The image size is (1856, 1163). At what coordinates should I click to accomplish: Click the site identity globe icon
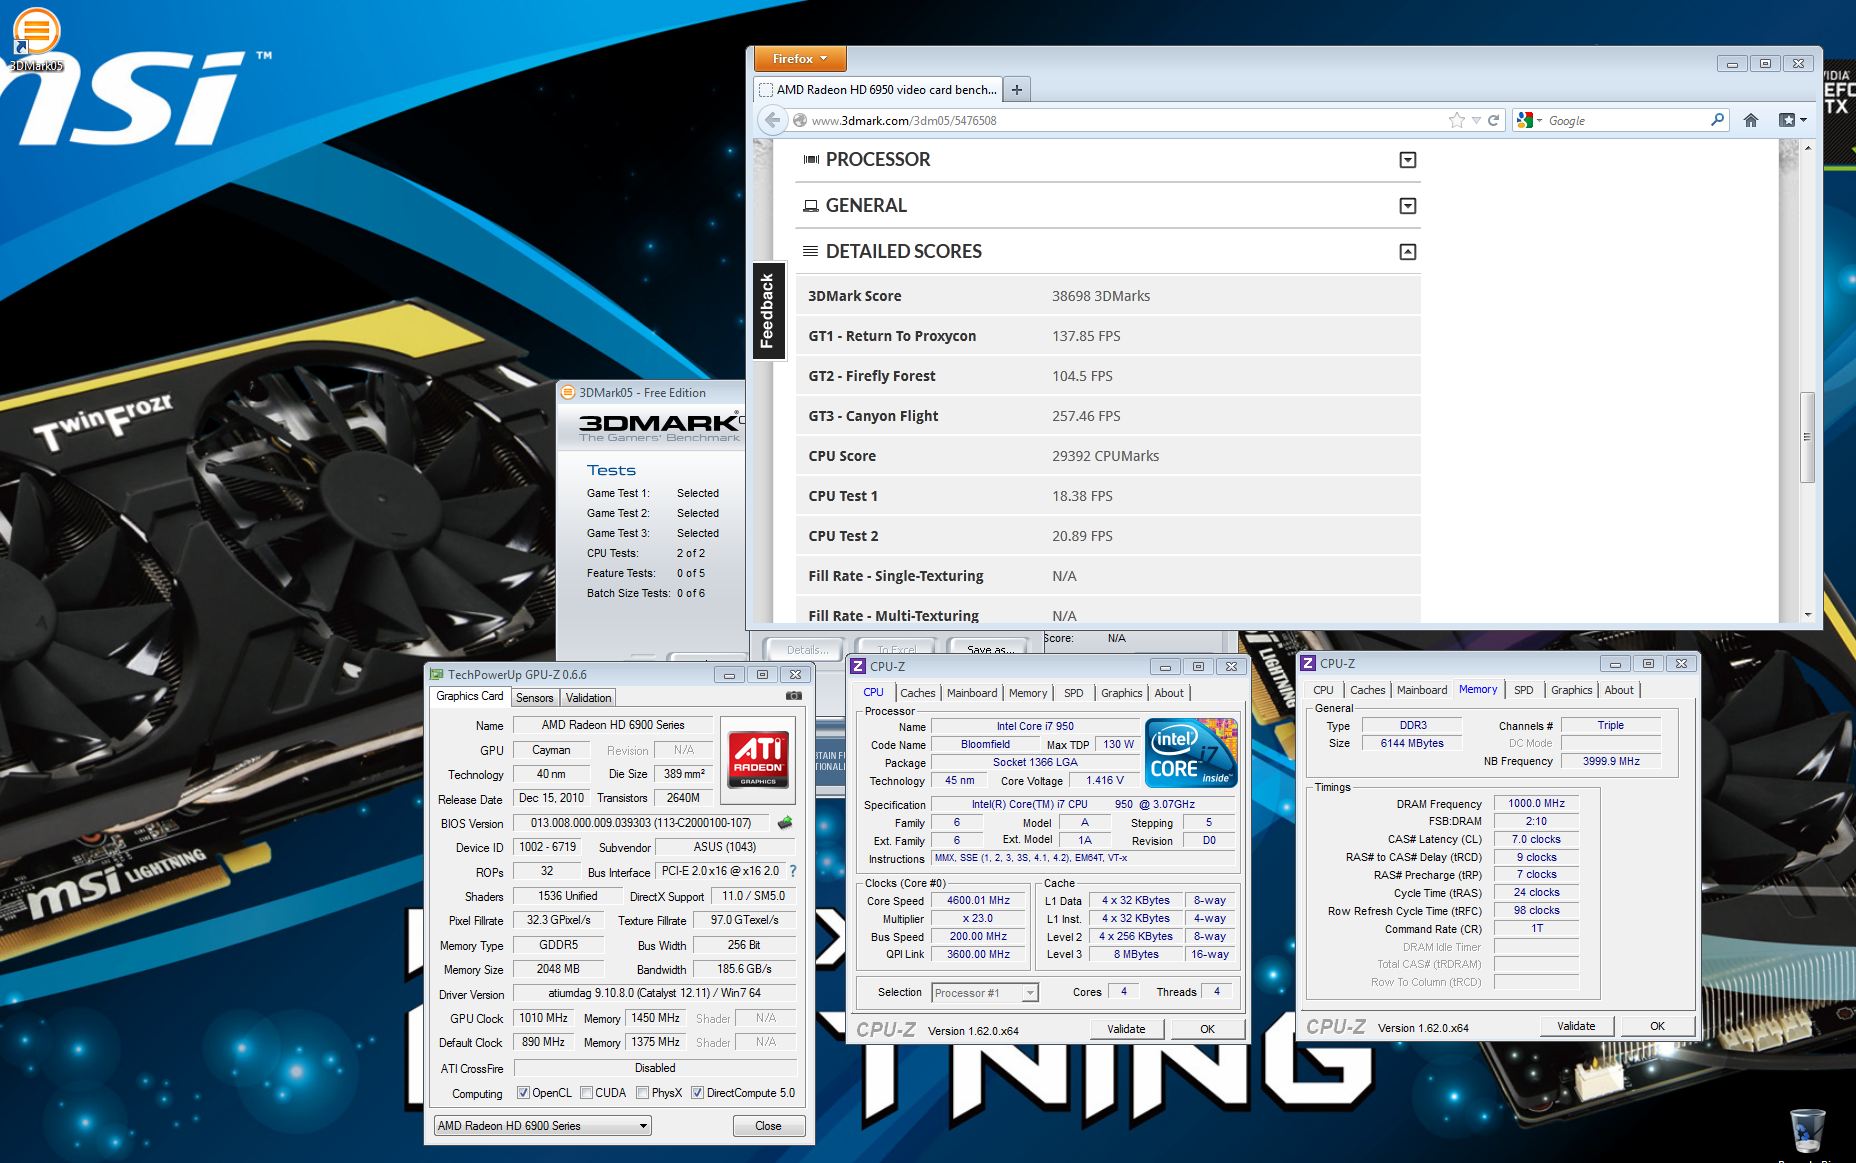[x=799, y=120]
